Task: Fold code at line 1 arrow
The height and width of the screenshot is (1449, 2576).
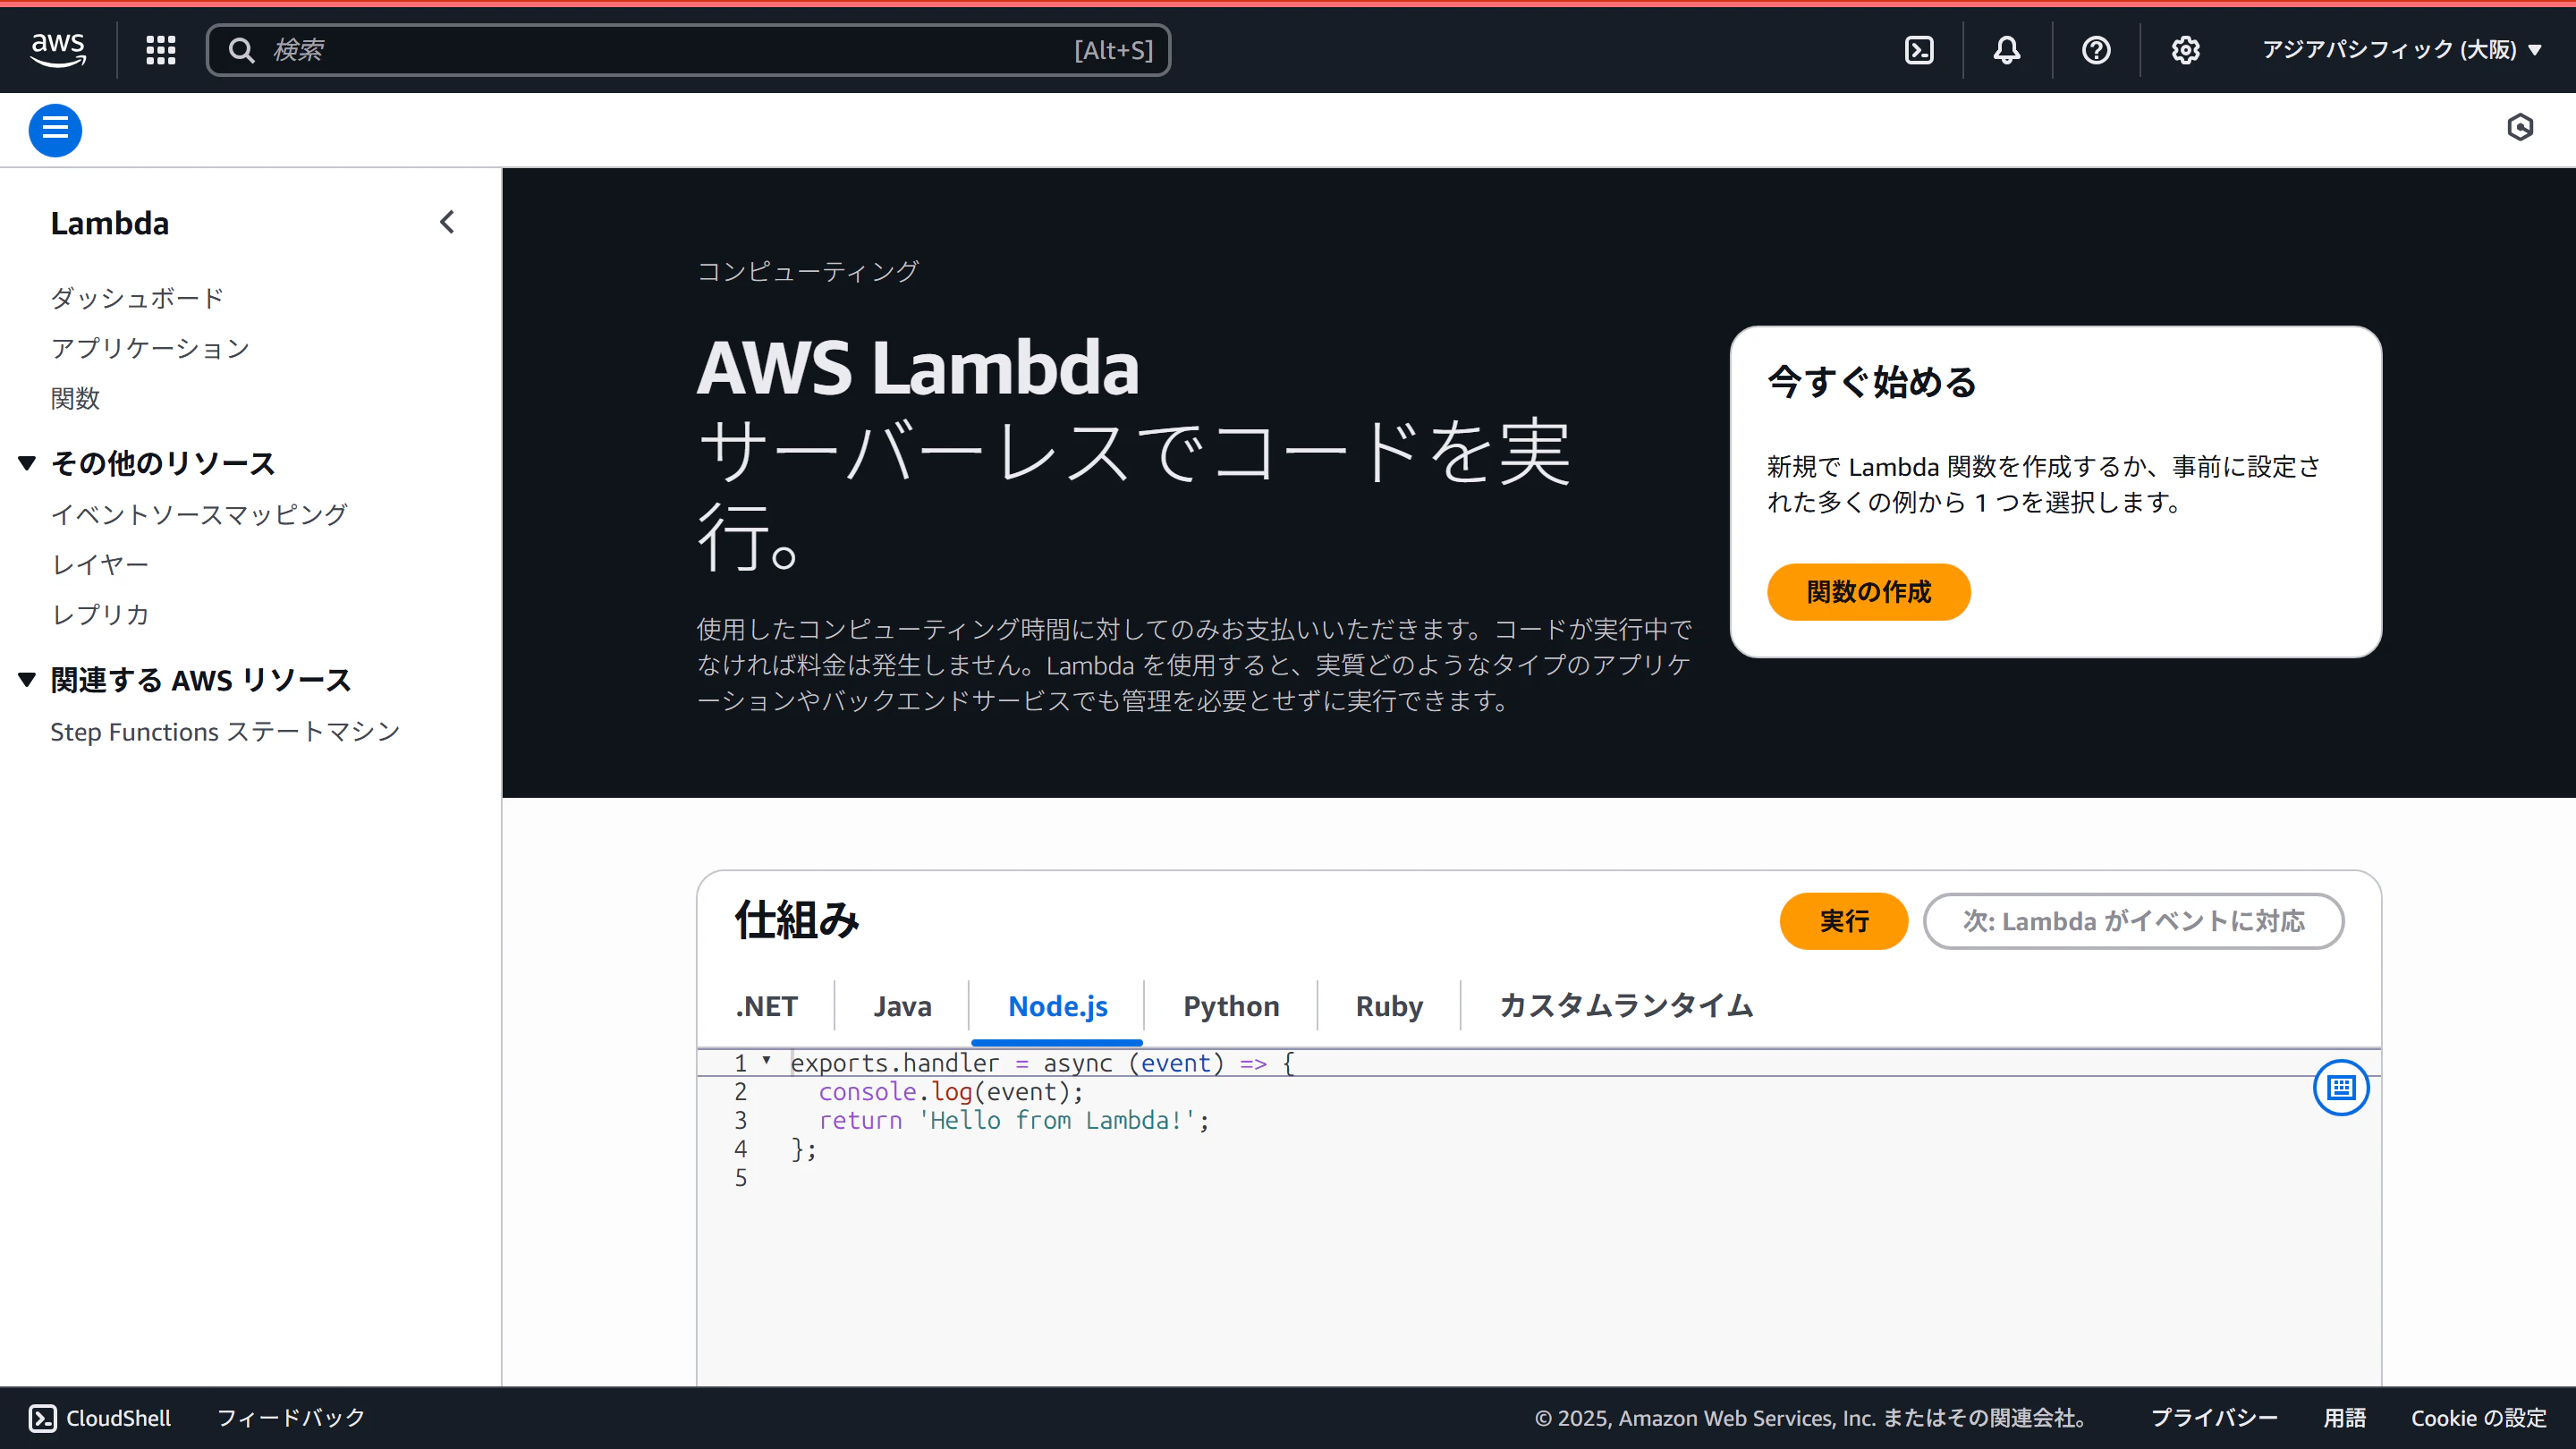Action: tap(767, 1060)
